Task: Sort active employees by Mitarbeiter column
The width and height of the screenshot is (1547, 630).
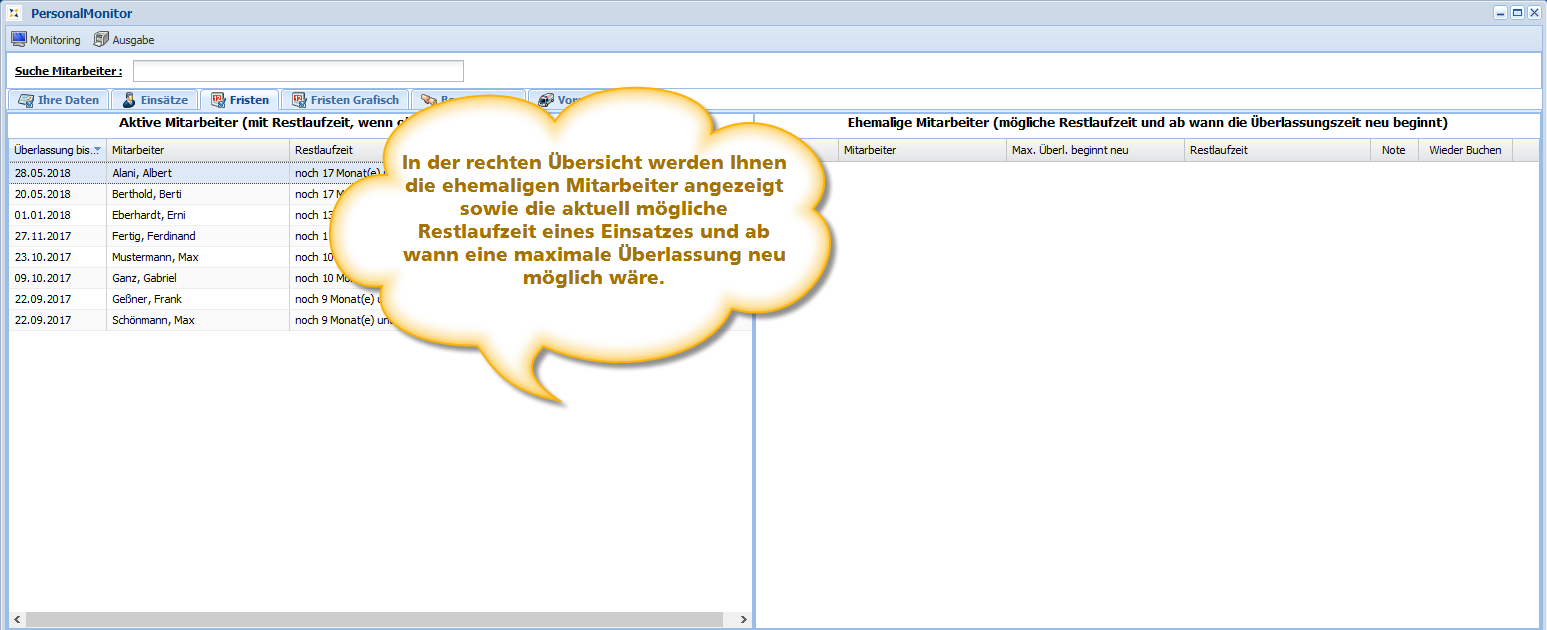Action: click(197, 150)
